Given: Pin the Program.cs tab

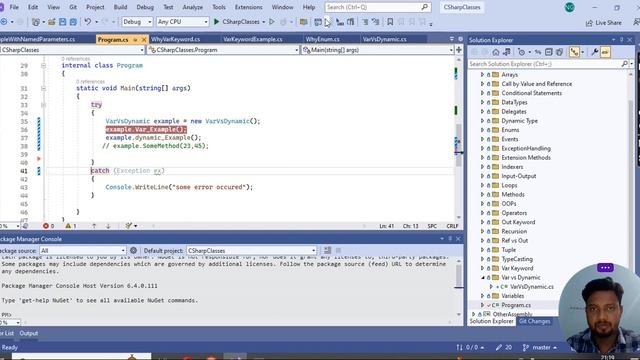Looking at the screenshot, I should click(x=135, y=40).
